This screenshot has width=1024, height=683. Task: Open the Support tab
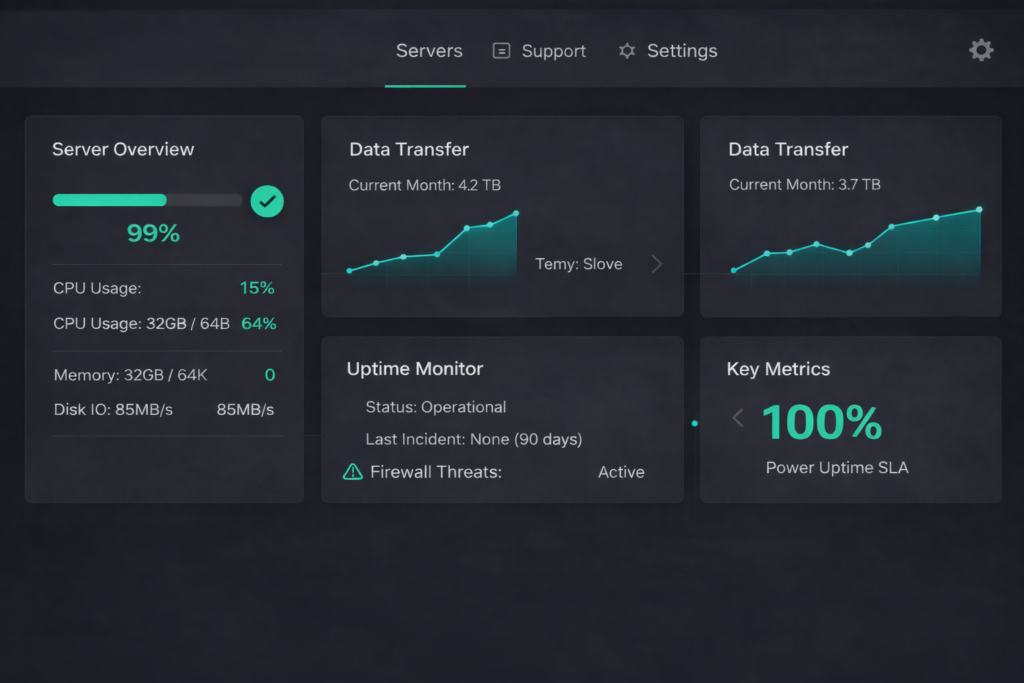553,51
